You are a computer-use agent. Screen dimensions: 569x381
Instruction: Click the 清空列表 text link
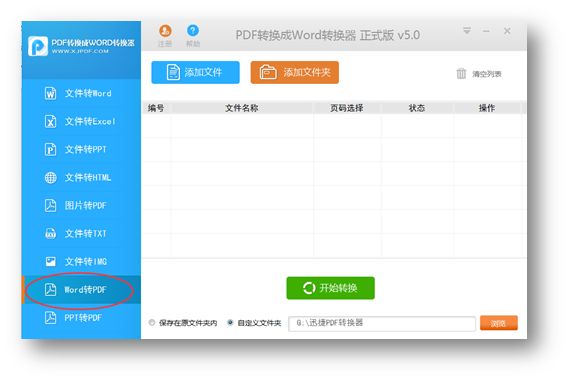click(x=487, y=74)
